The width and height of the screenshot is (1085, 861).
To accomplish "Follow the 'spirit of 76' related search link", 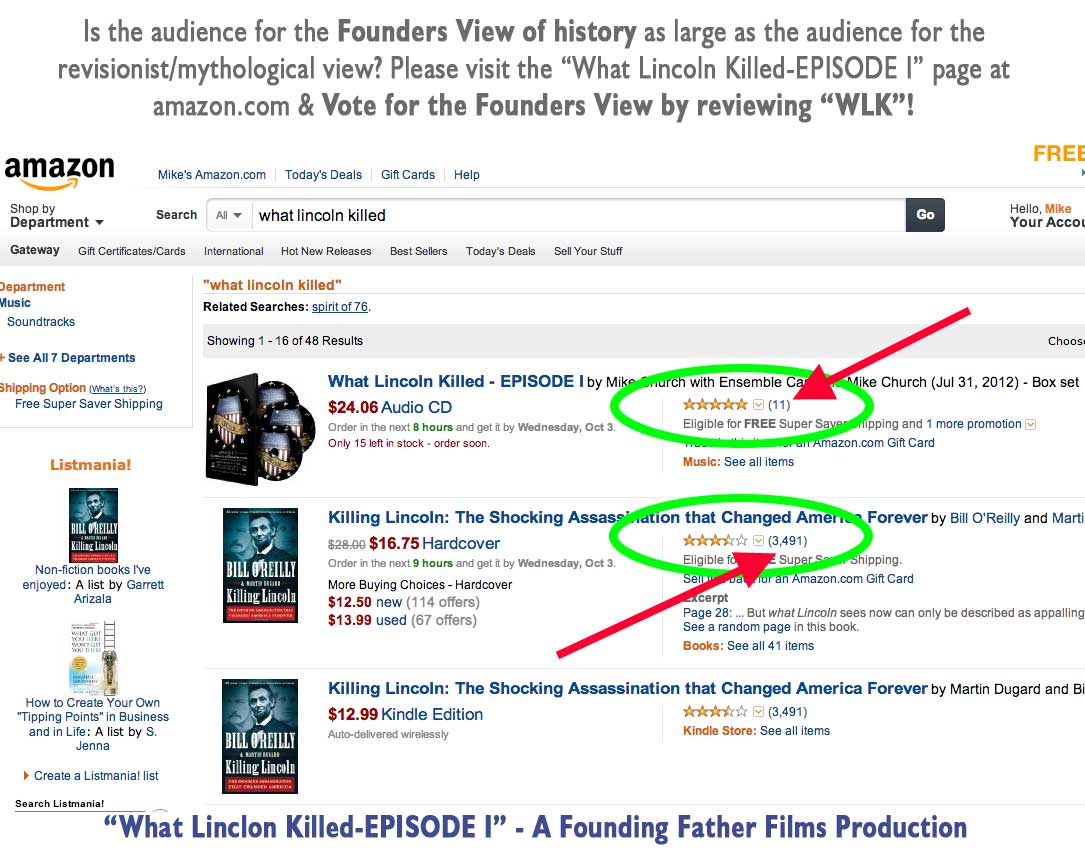I will point(340,307).
